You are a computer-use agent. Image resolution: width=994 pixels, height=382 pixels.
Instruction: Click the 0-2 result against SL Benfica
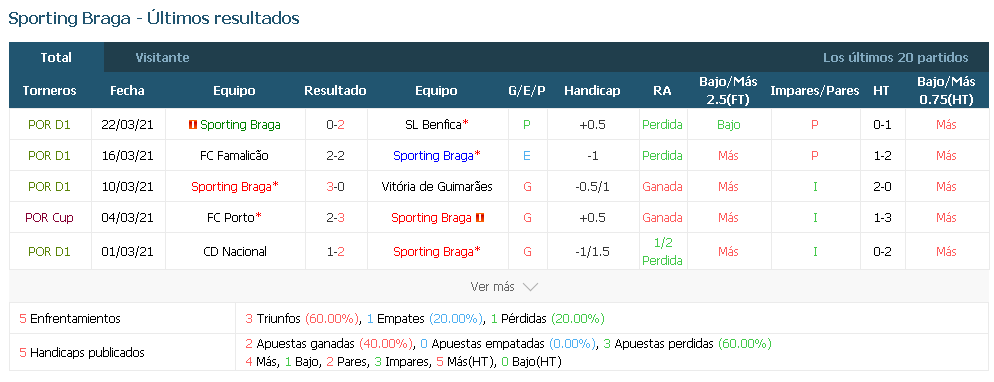tap(335, 125)
